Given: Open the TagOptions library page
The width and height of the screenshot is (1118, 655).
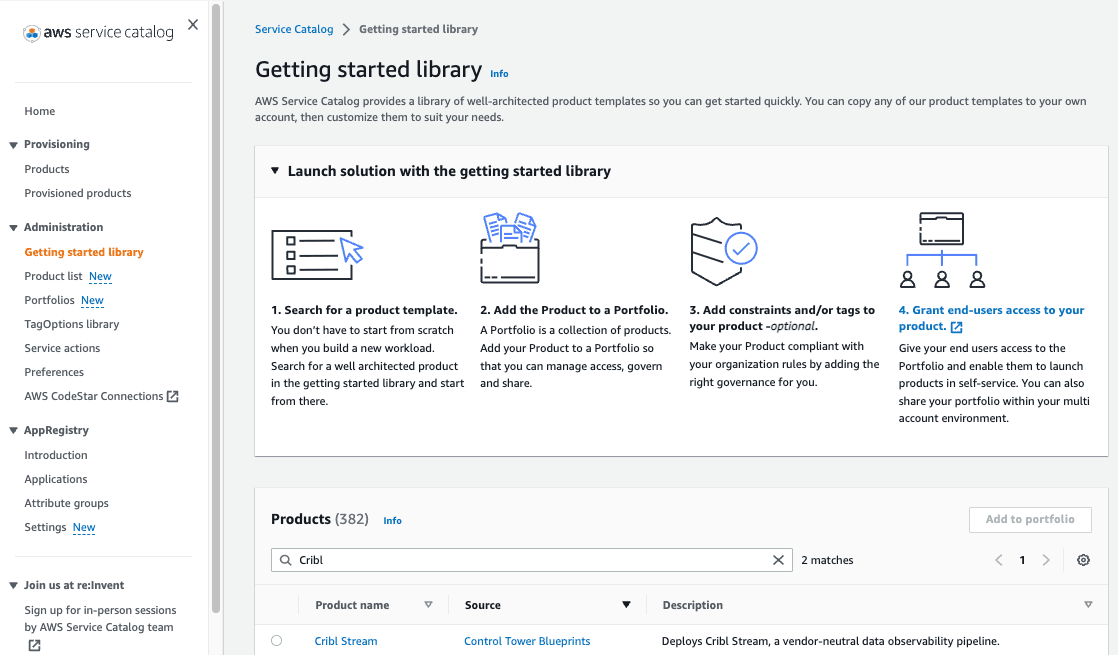Looking at the screenshot, I should tap(71, 324).
